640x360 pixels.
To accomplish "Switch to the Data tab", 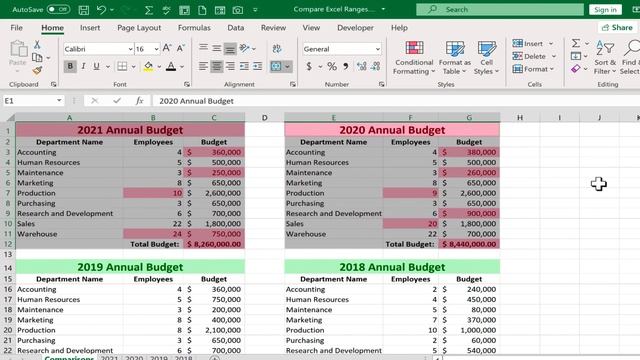I will (x=236, y=28).
